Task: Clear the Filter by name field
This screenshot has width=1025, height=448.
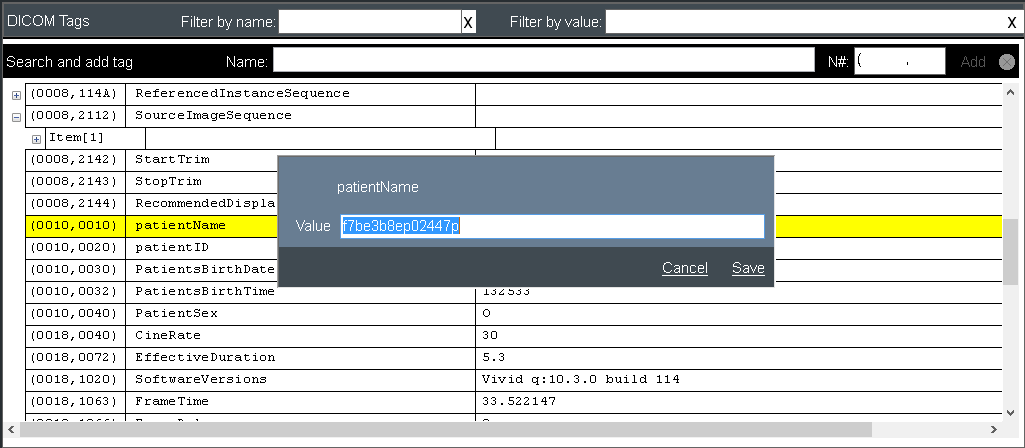Action: click(x=468, y=22)
